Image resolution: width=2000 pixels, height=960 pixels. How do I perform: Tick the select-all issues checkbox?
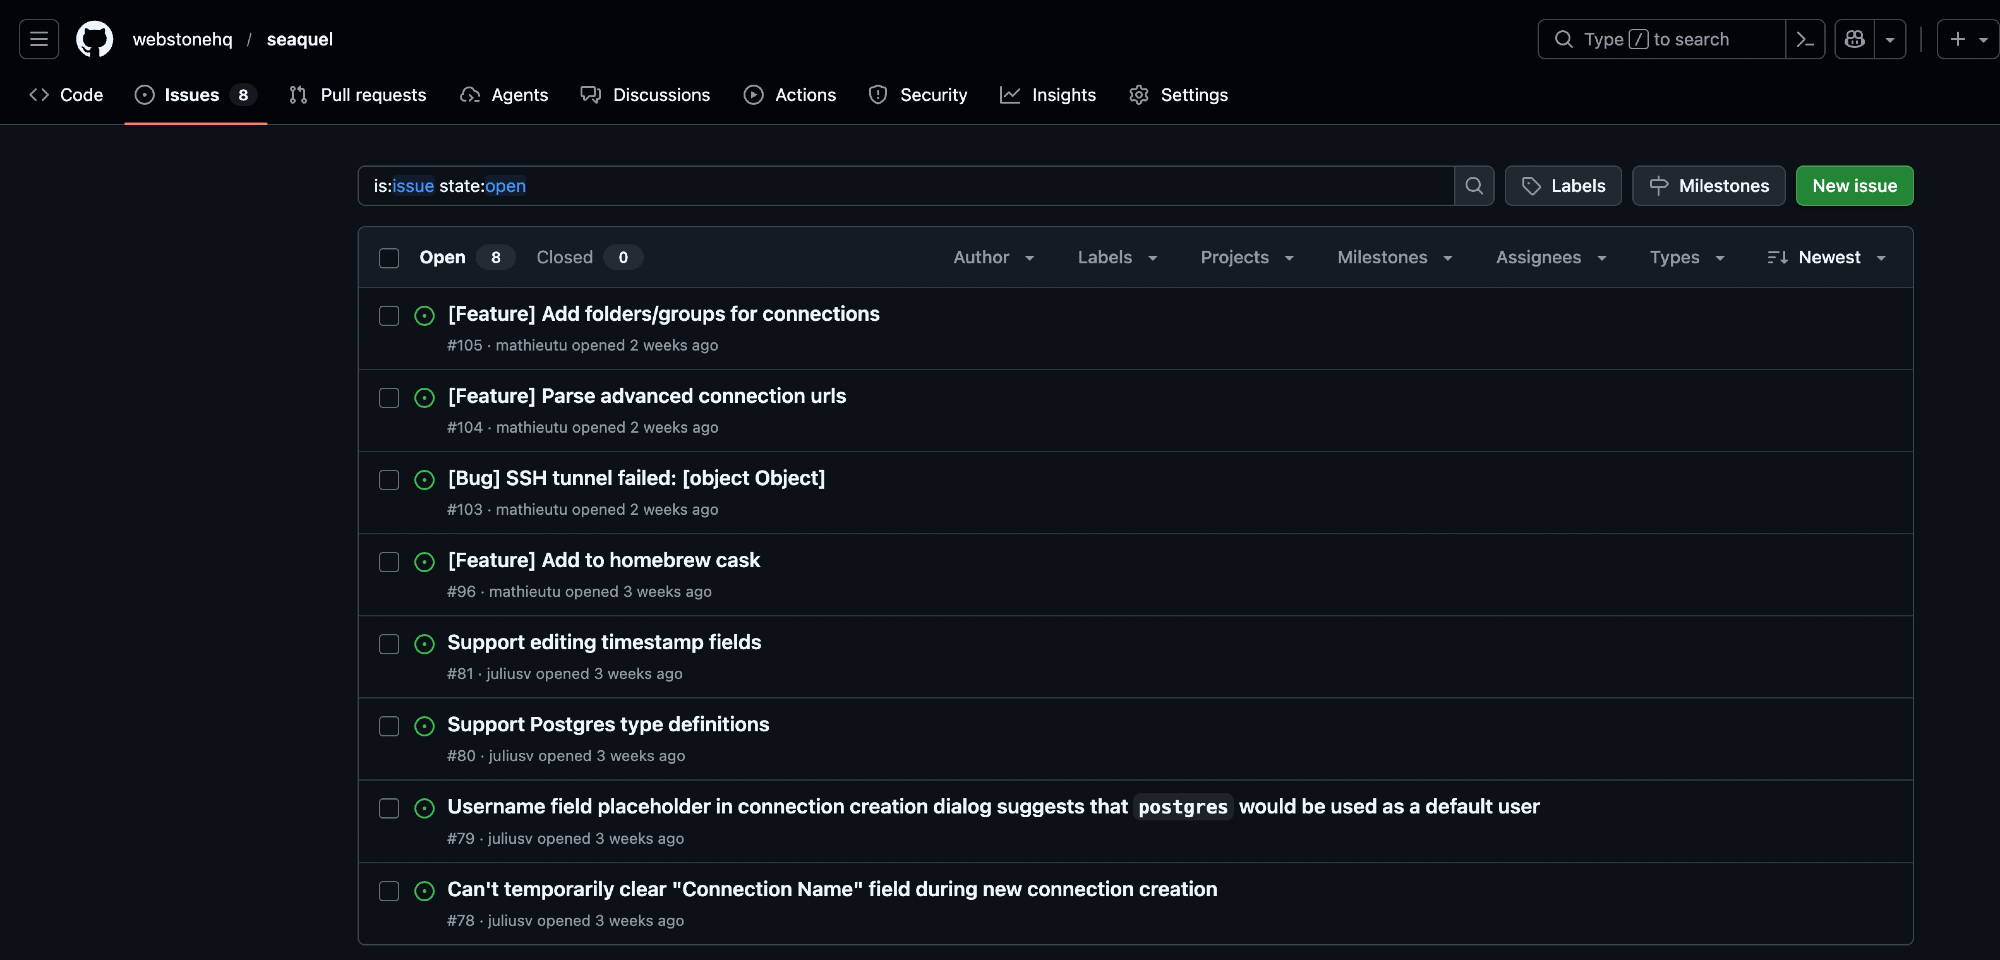389,258
